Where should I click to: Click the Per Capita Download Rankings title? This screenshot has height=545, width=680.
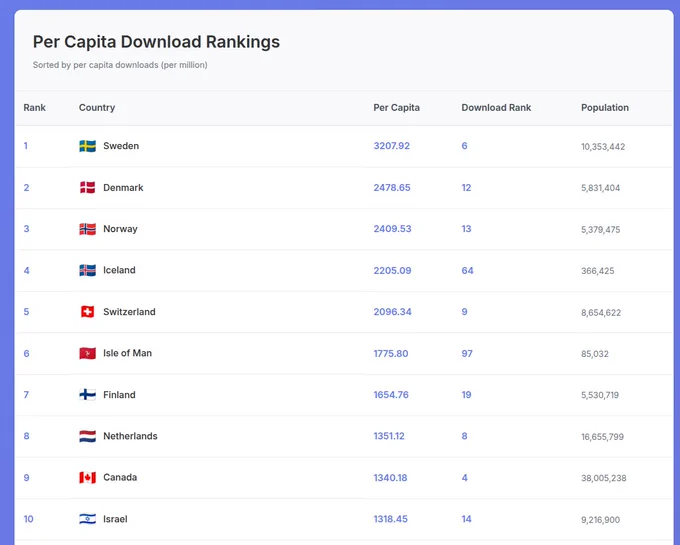tap(156, 42)
